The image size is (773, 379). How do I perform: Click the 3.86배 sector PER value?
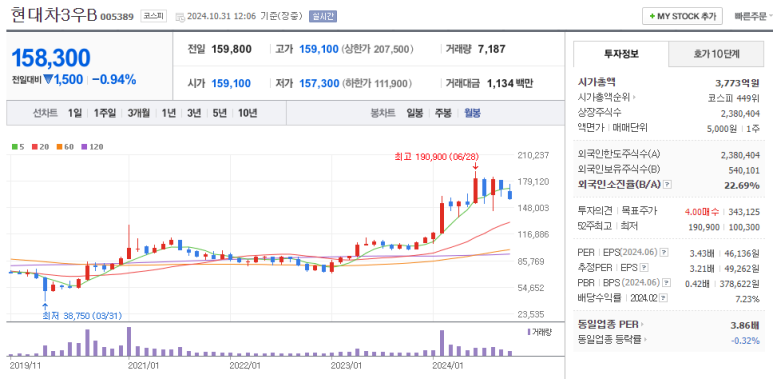[x=744, y=325]
